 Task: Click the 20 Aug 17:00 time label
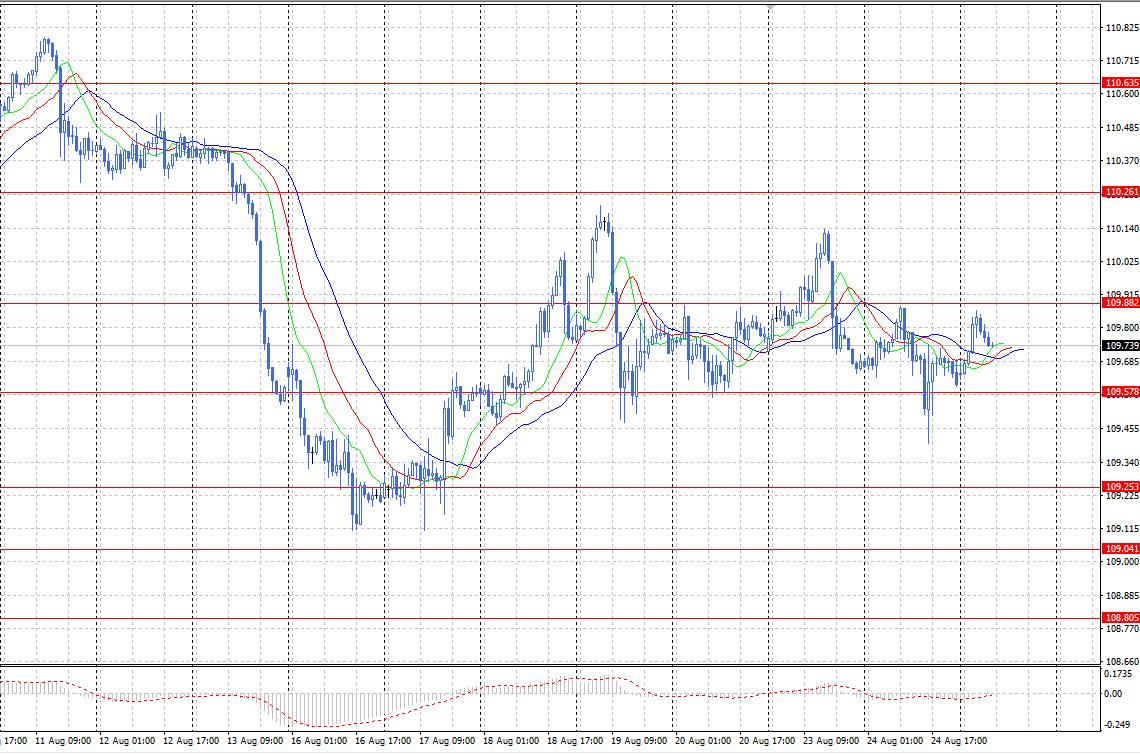767,741
